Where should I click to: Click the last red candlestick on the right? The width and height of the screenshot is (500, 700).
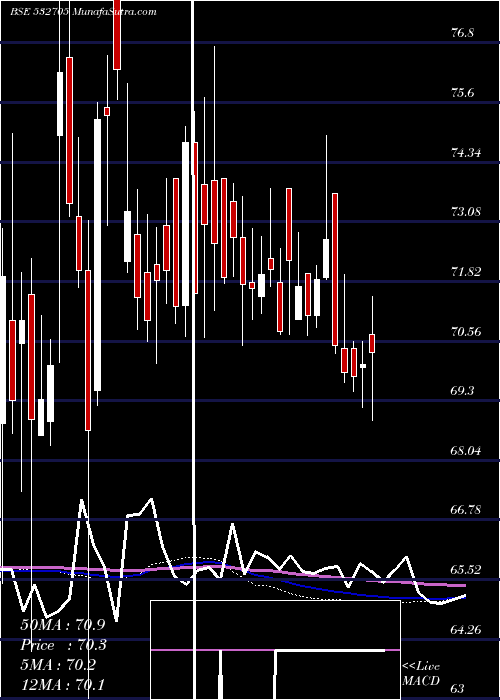pos(372,343)
